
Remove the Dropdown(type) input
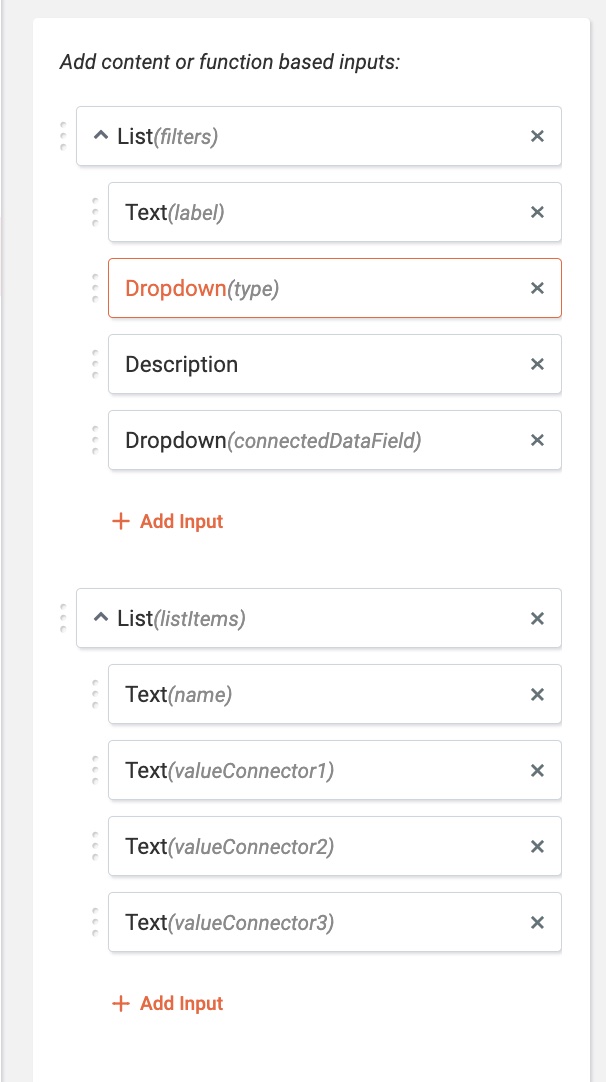537,288
